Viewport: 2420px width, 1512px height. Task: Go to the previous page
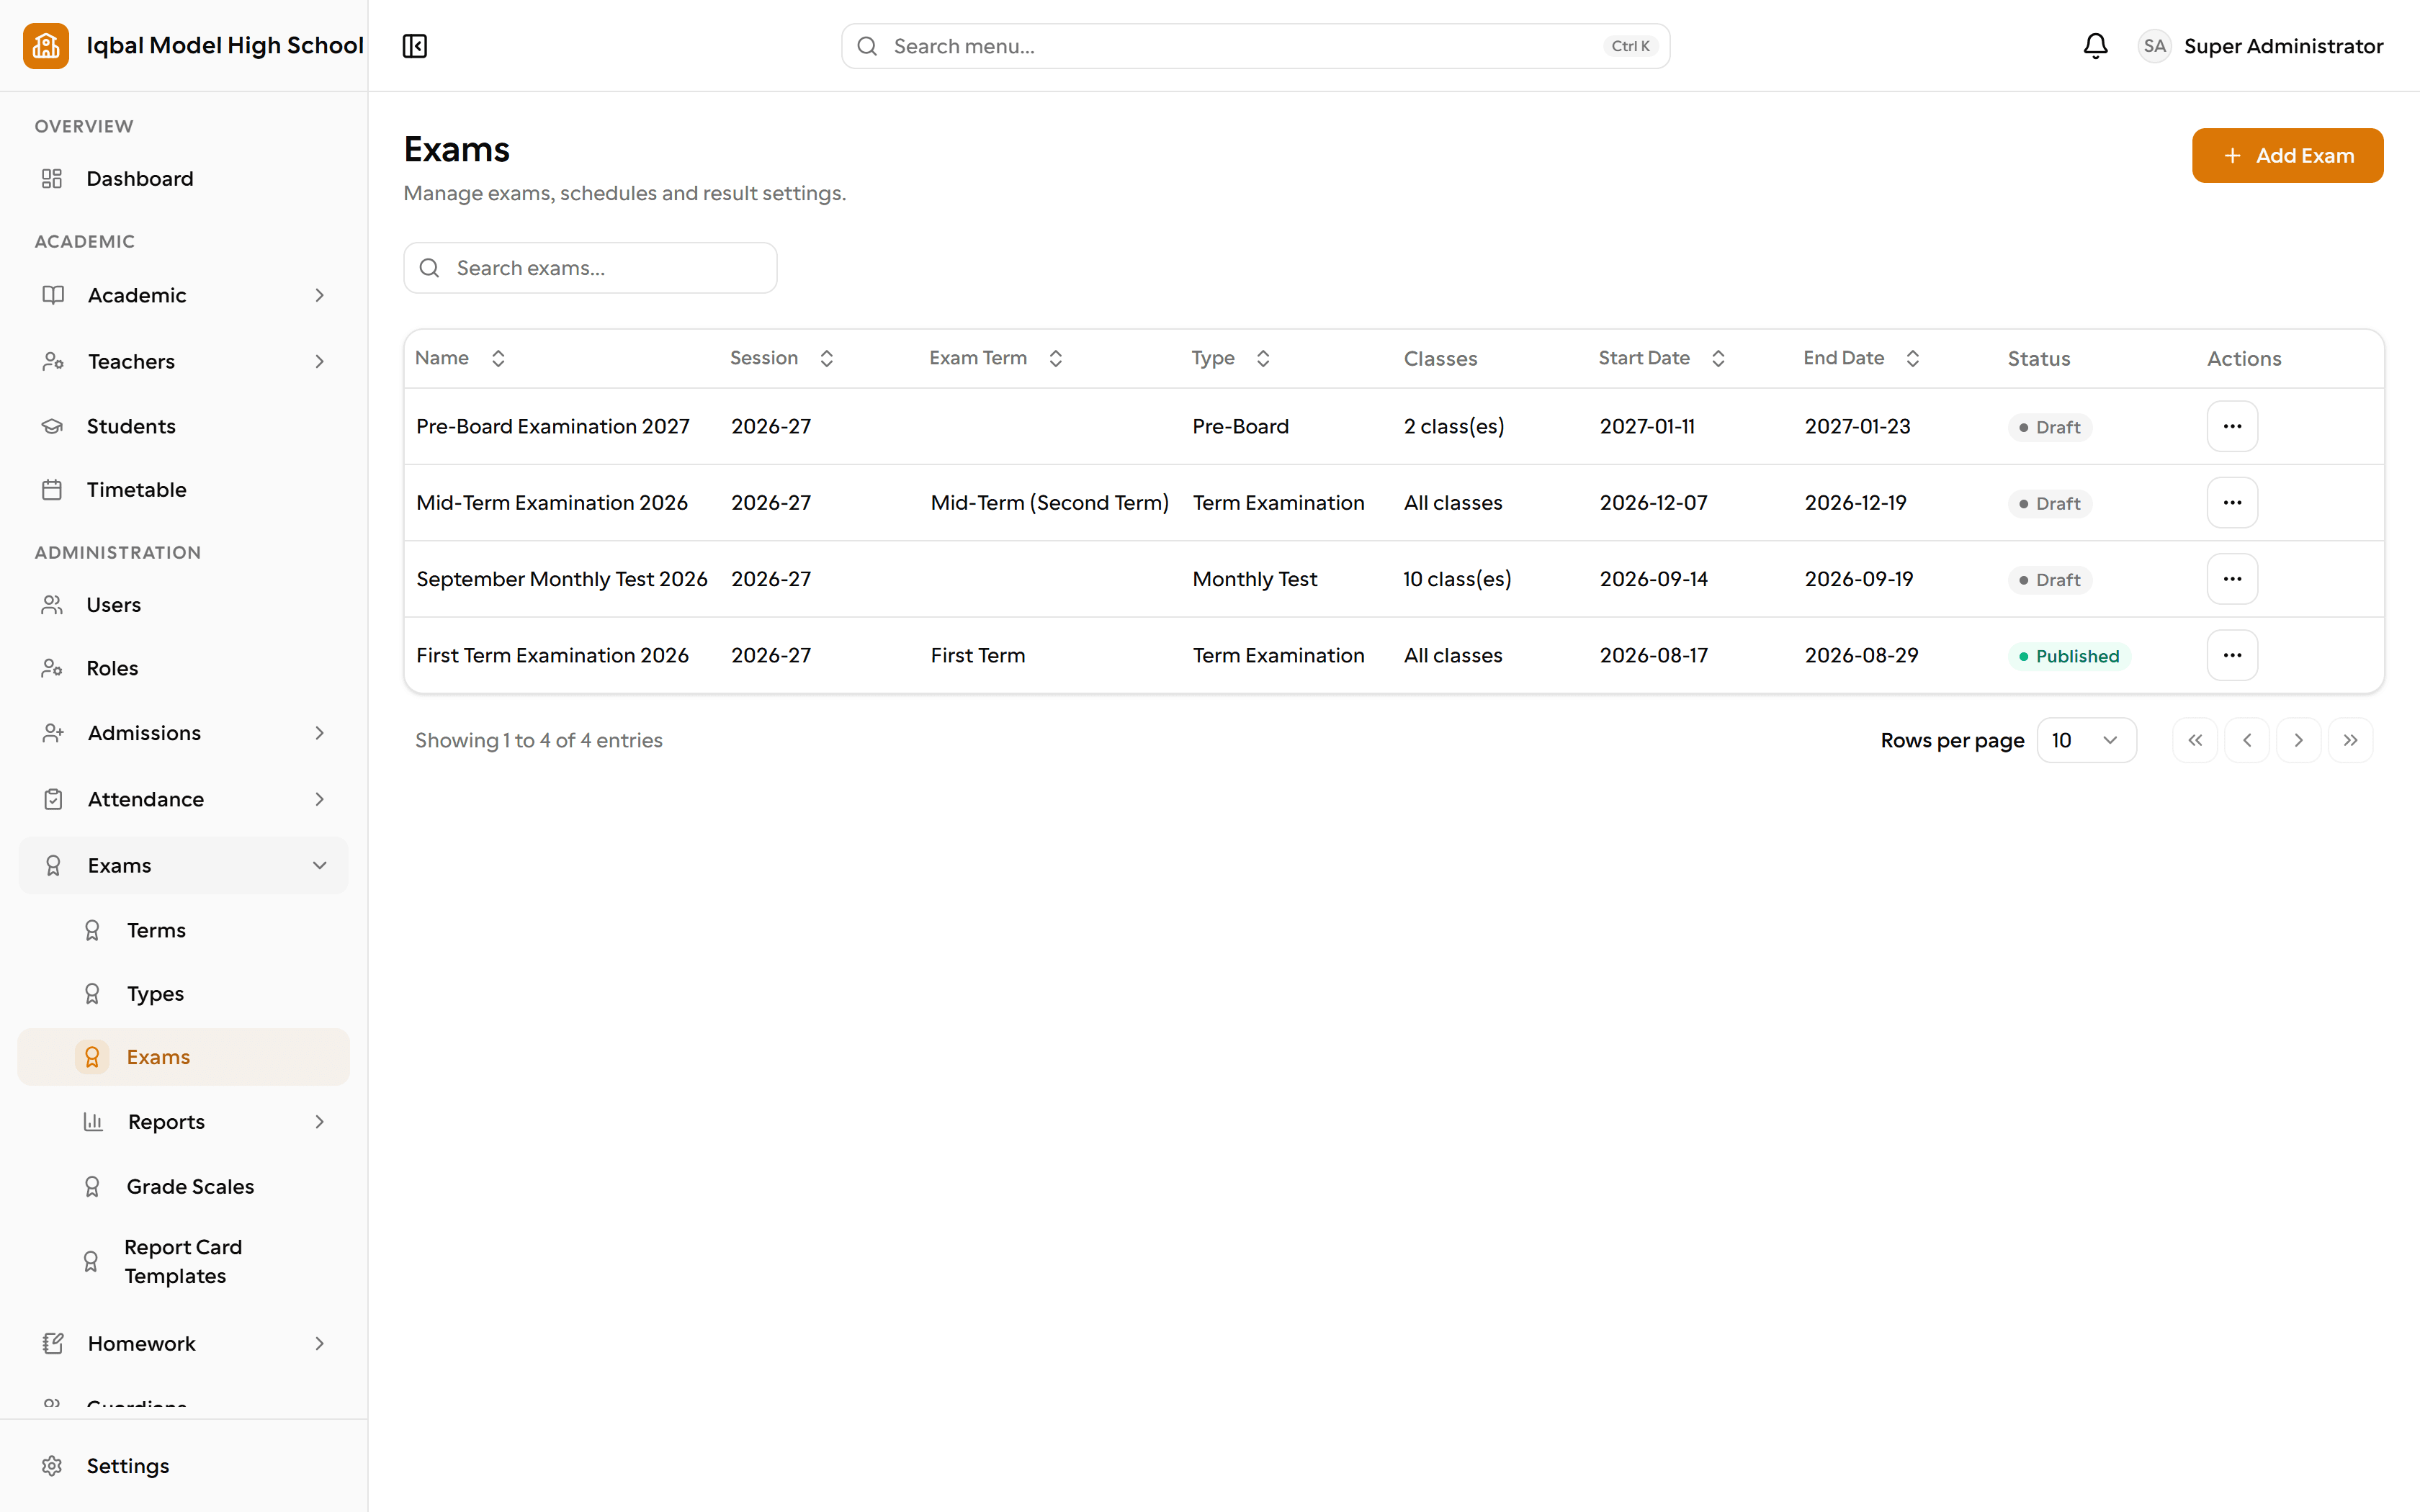click(x=2247, y=740)
